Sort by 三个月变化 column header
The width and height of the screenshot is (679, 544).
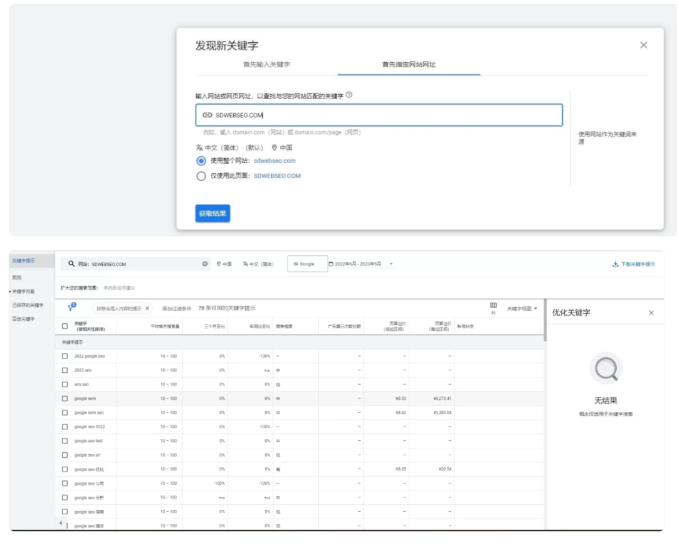[214, 326]
